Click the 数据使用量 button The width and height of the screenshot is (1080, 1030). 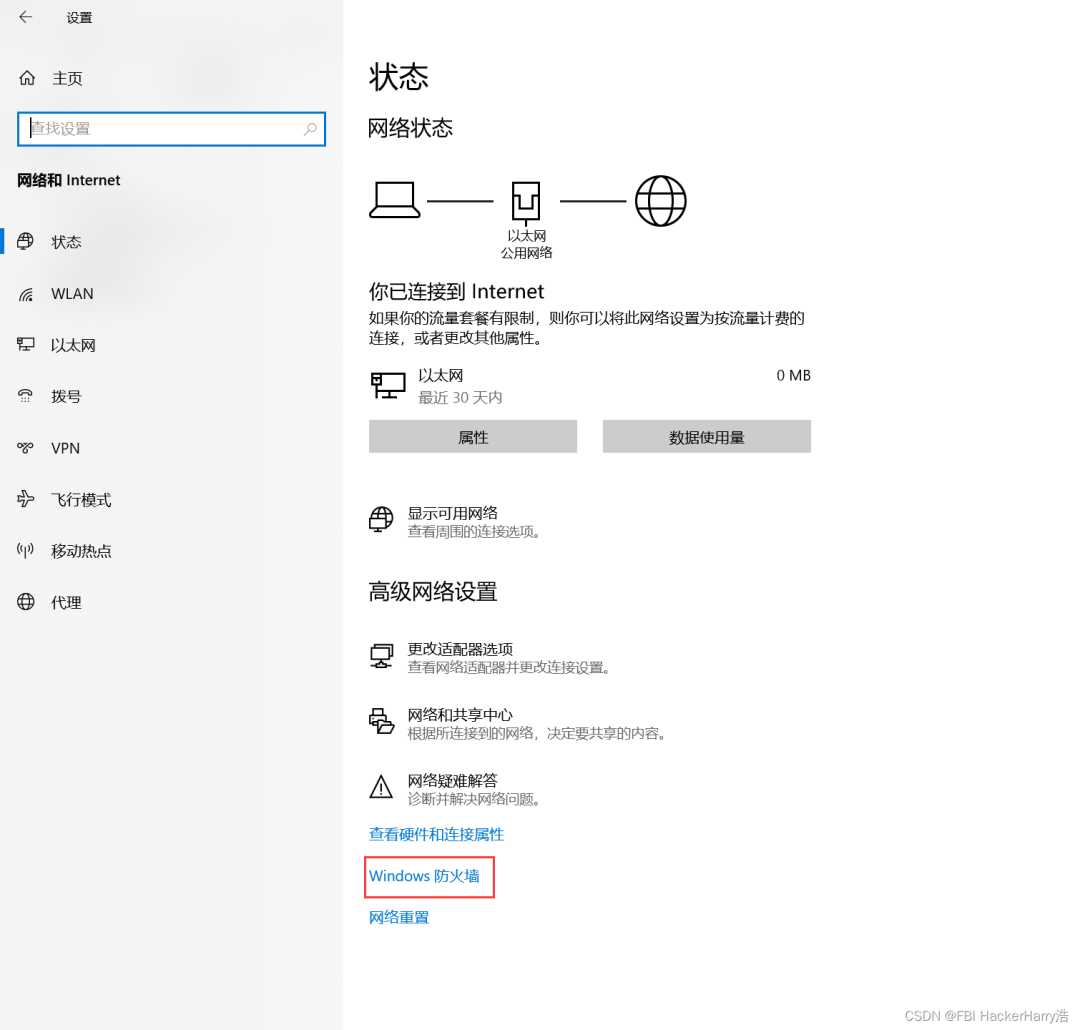706,436
